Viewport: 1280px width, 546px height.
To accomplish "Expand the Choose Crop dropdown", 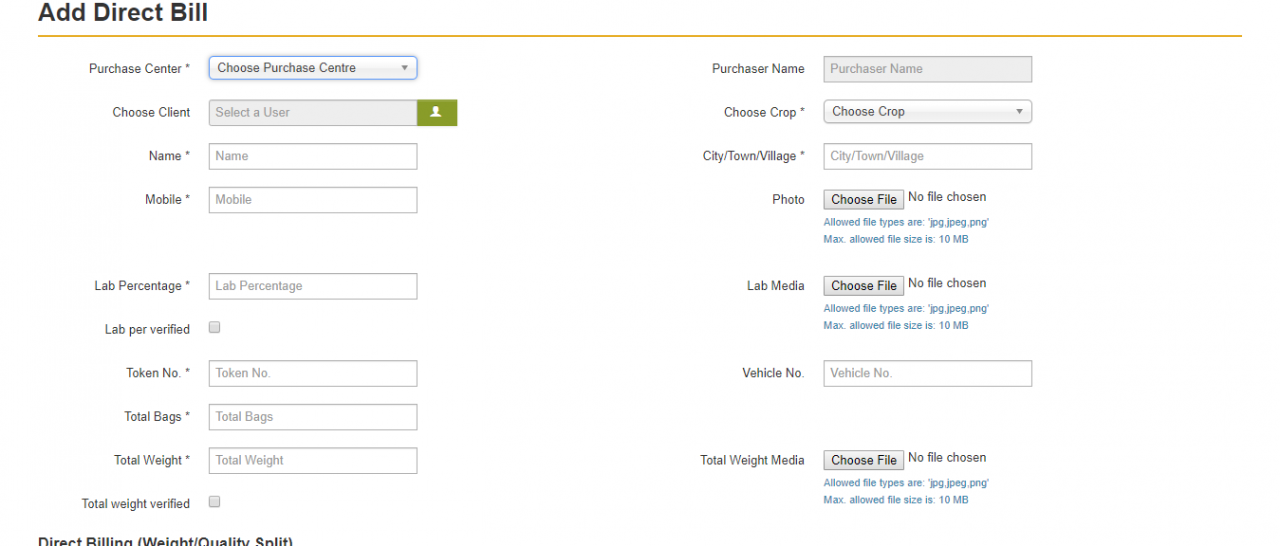I will click(x=927, y=112).
